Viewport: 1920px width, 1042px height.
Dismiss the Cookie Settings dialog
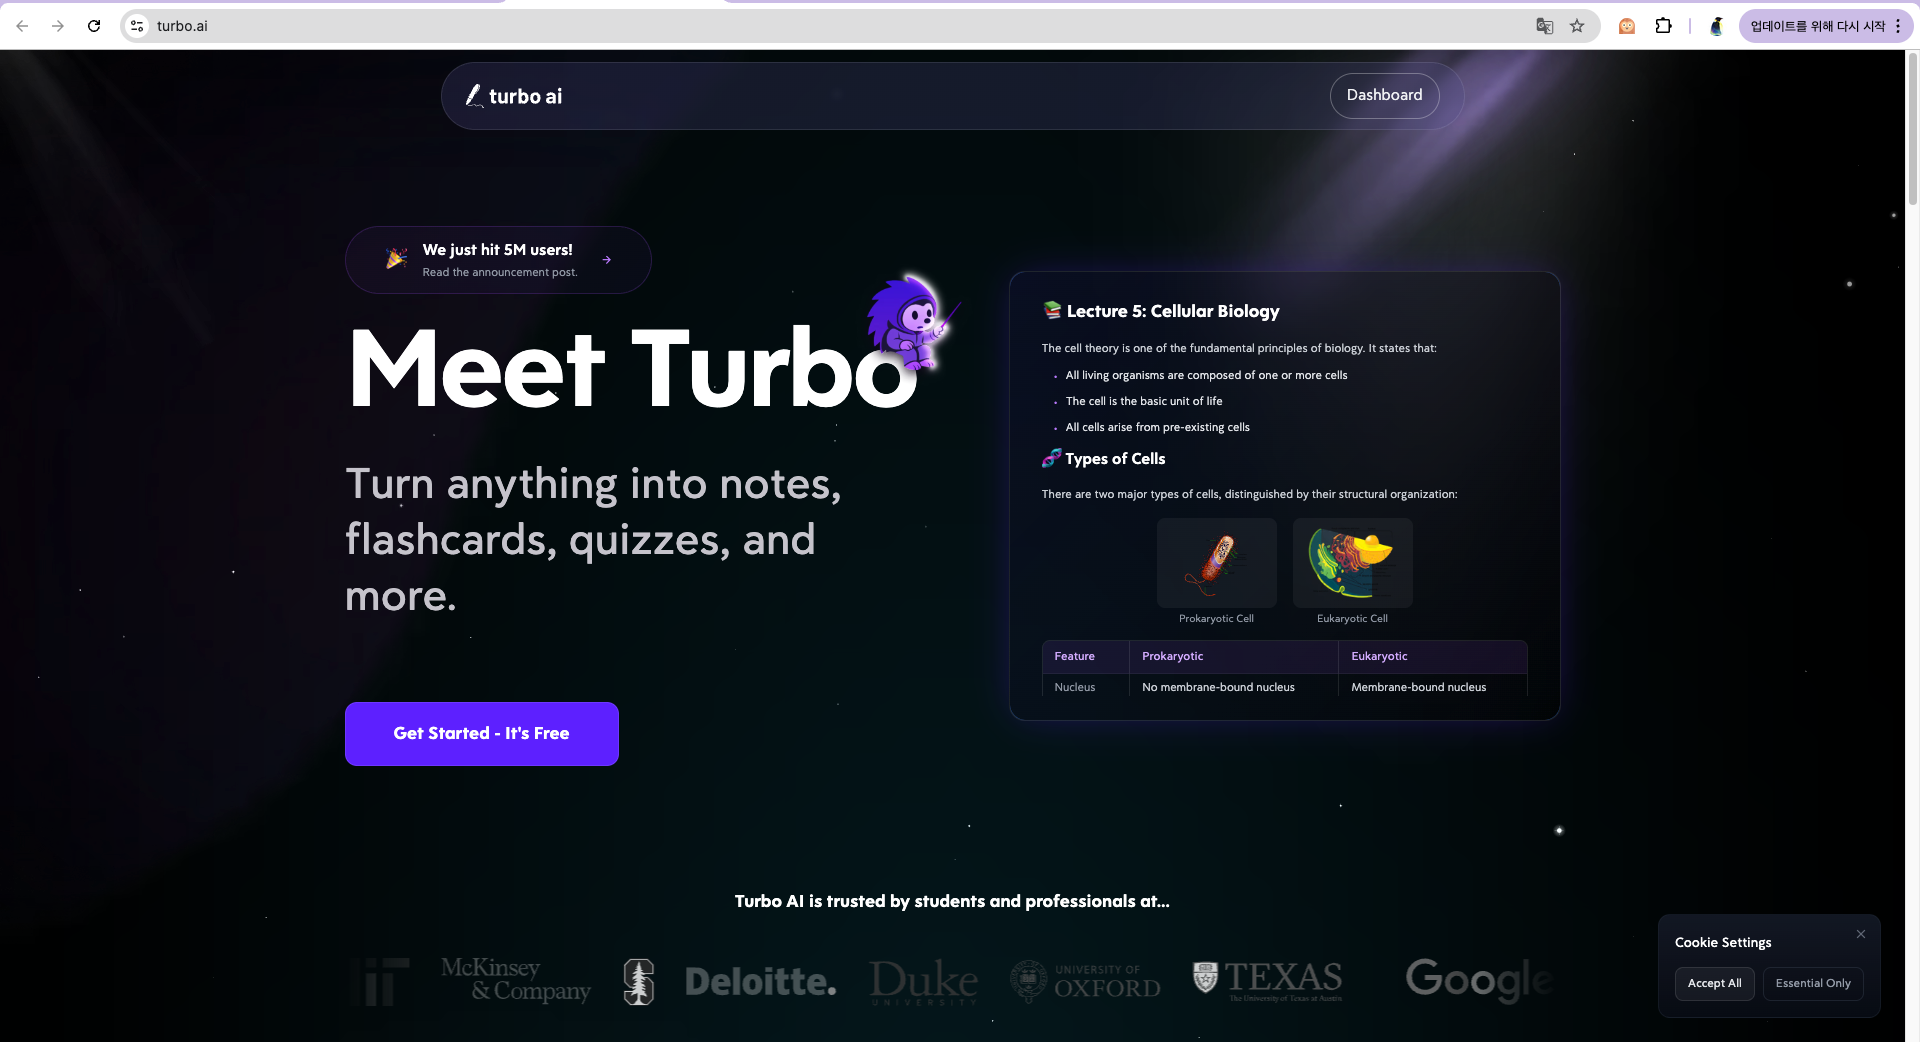coord(1861,934)
